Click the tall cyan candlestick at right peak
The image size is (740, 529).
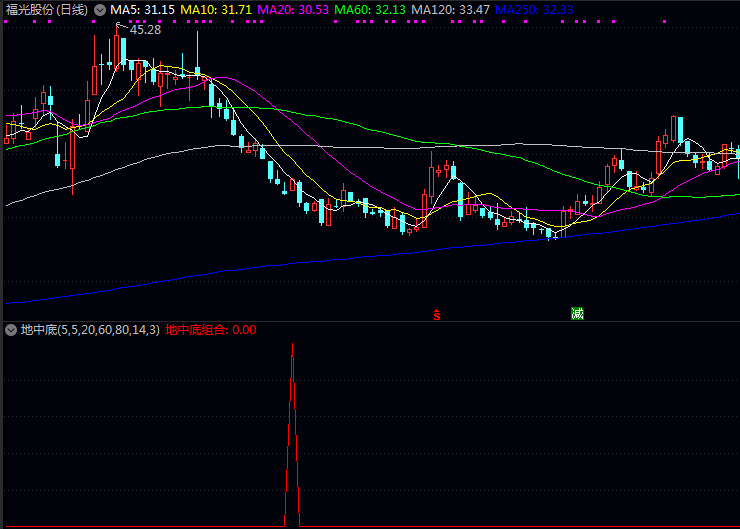tap(680, 131)
